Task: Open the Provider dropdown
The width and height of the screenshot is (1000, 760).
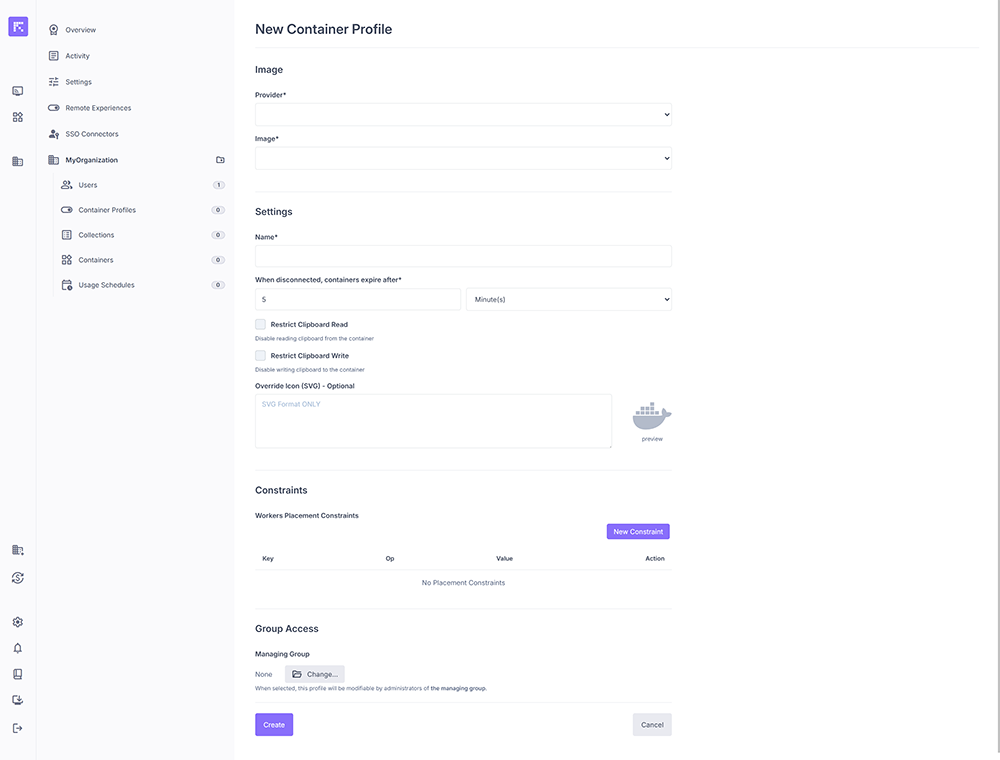Action: (463, 115)
